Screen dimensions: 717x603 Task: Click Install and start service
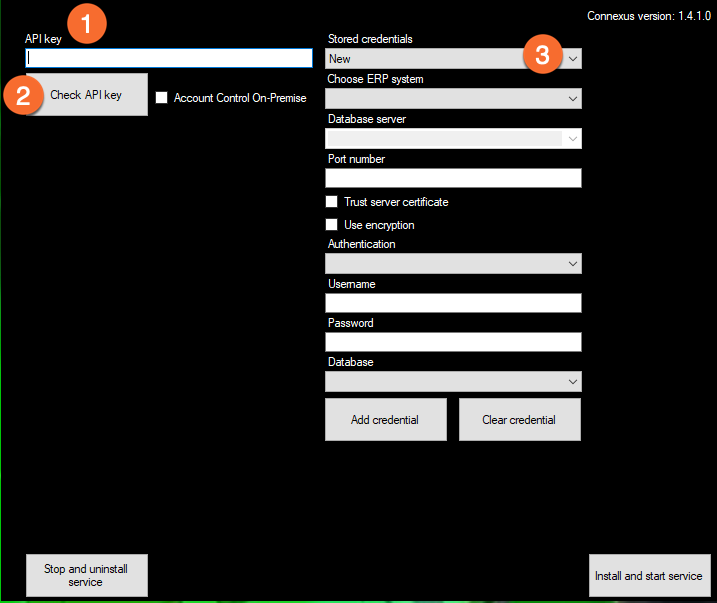coord(648,576)
